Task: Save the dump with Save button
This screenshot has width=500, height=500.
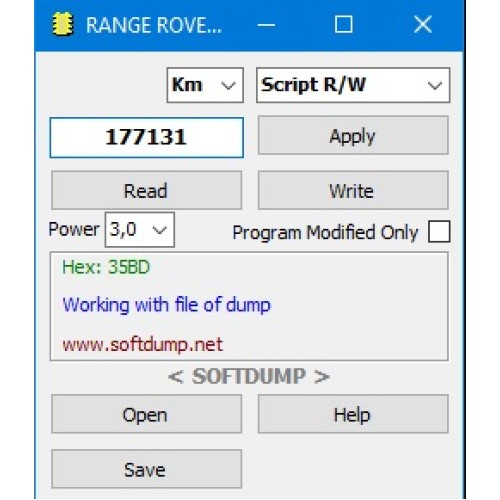Action: tap(146, 469)
